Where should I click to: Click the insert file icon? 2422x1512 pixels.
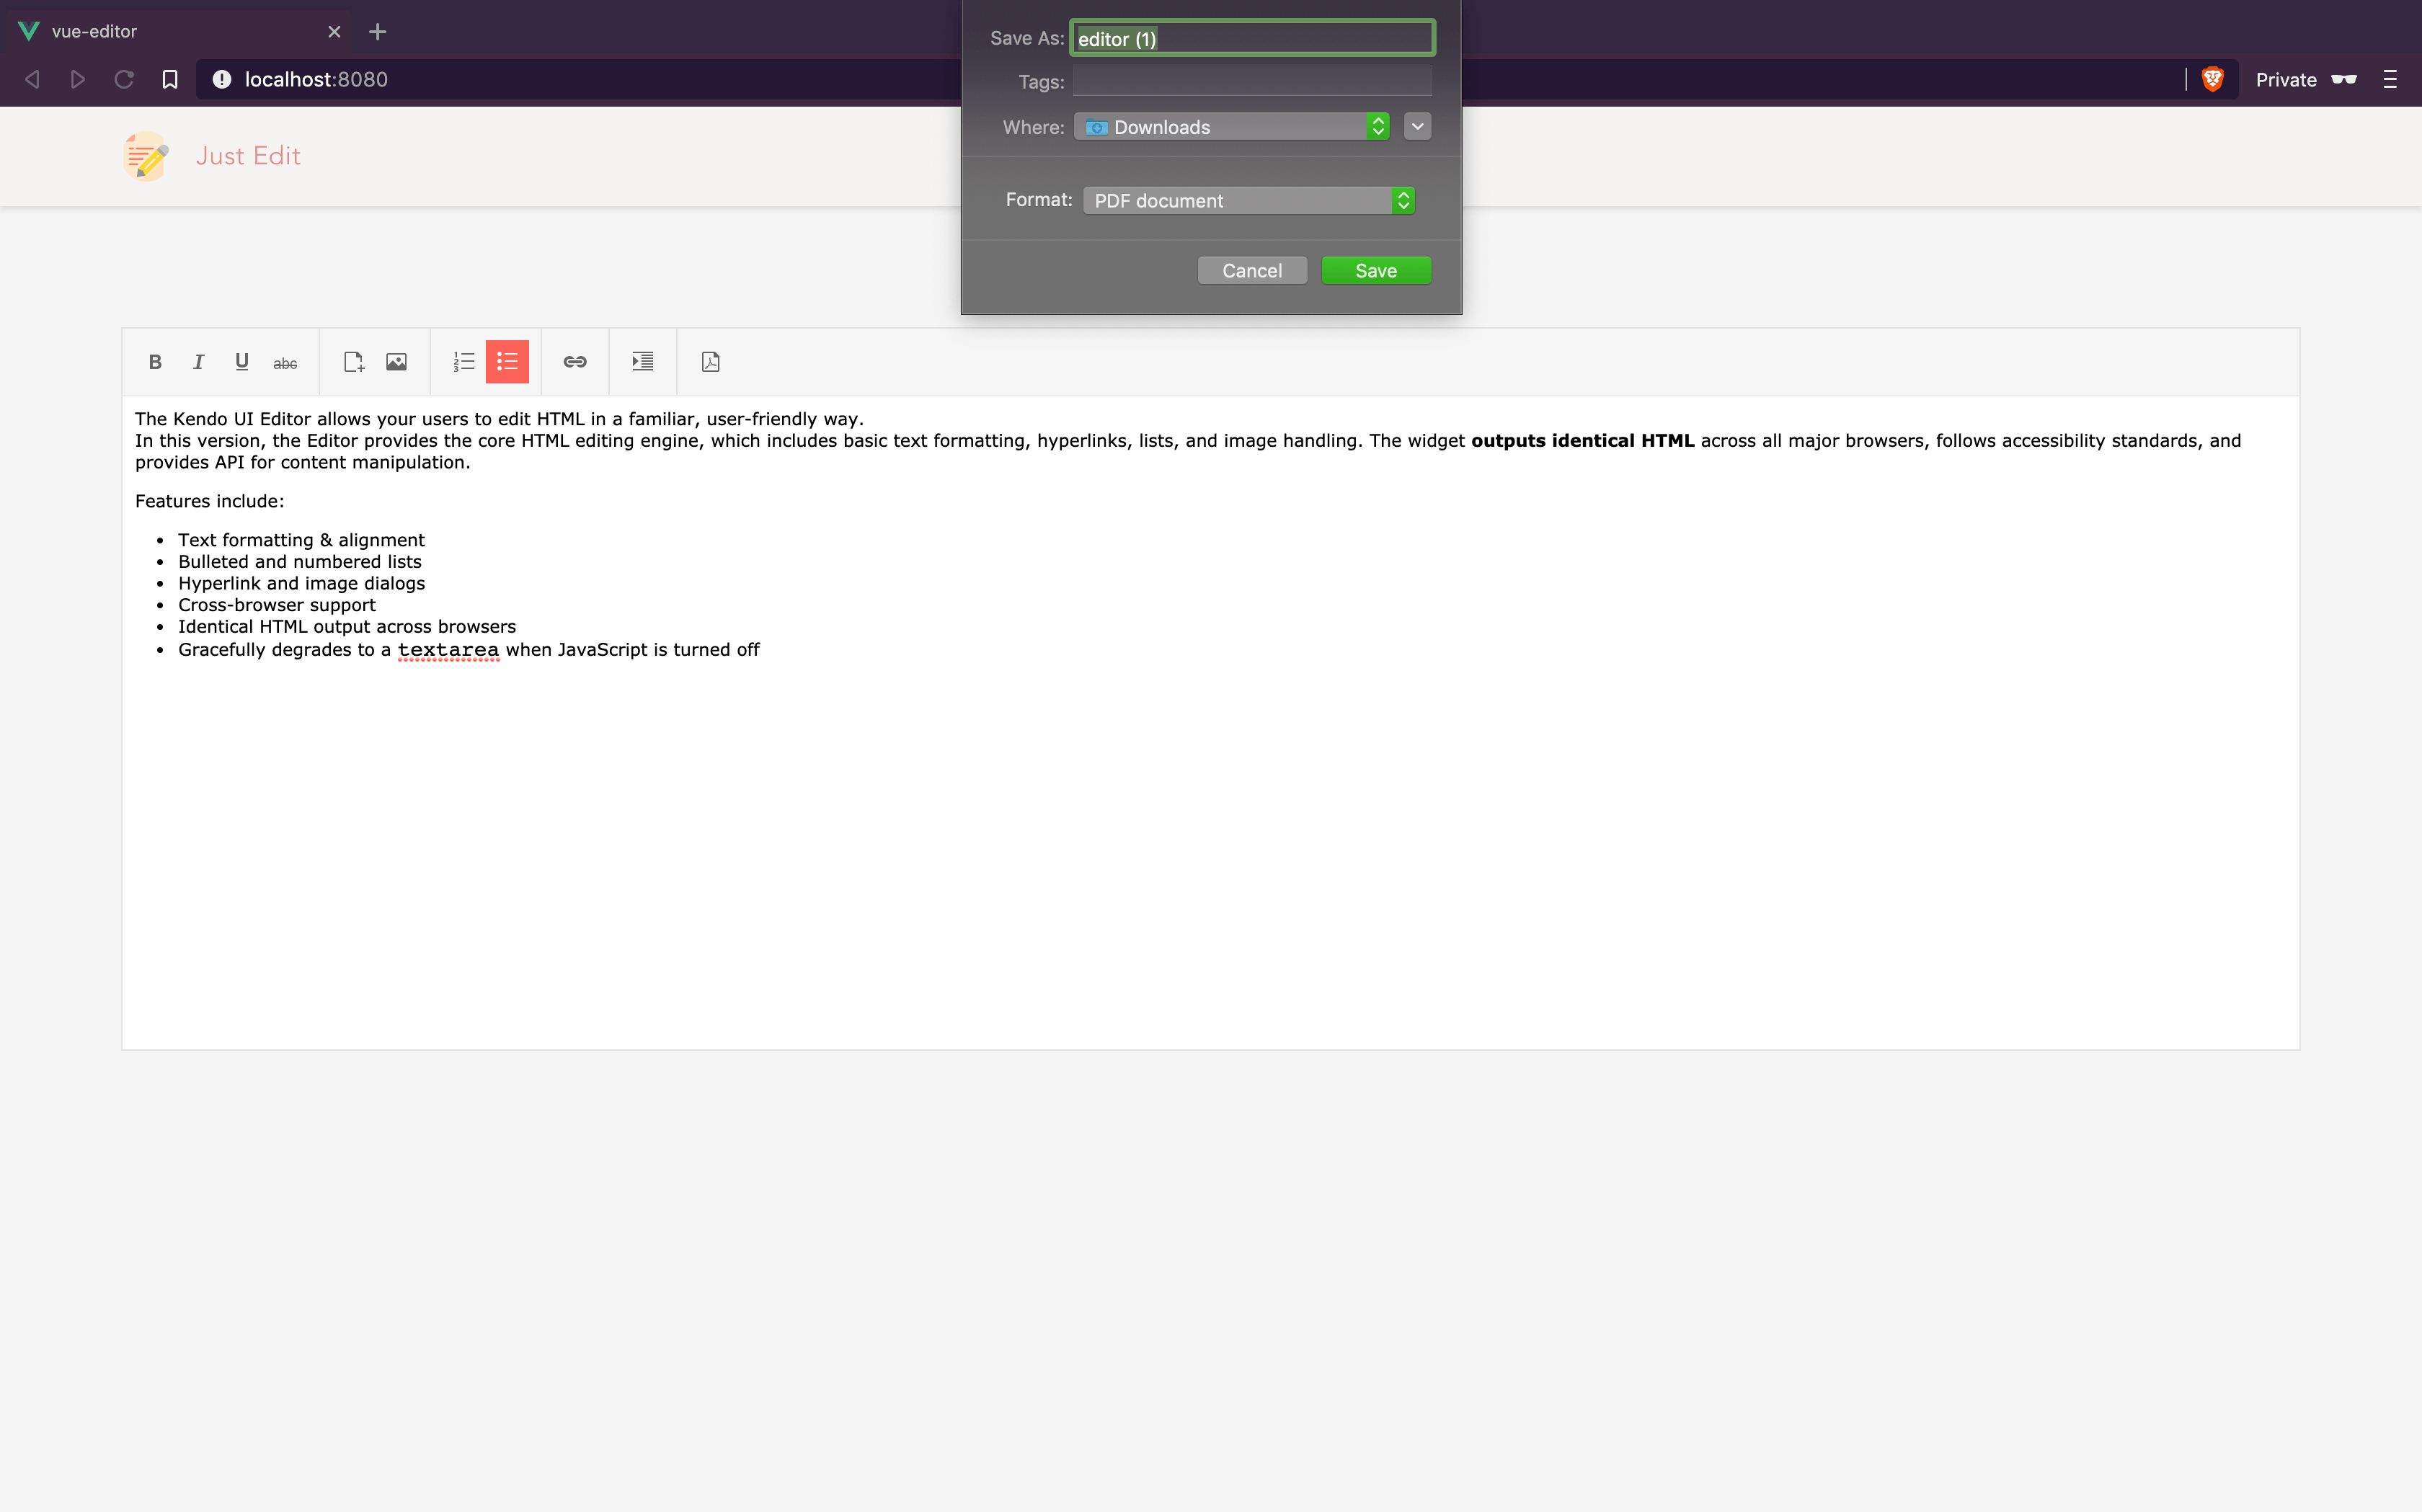[353, 362]
